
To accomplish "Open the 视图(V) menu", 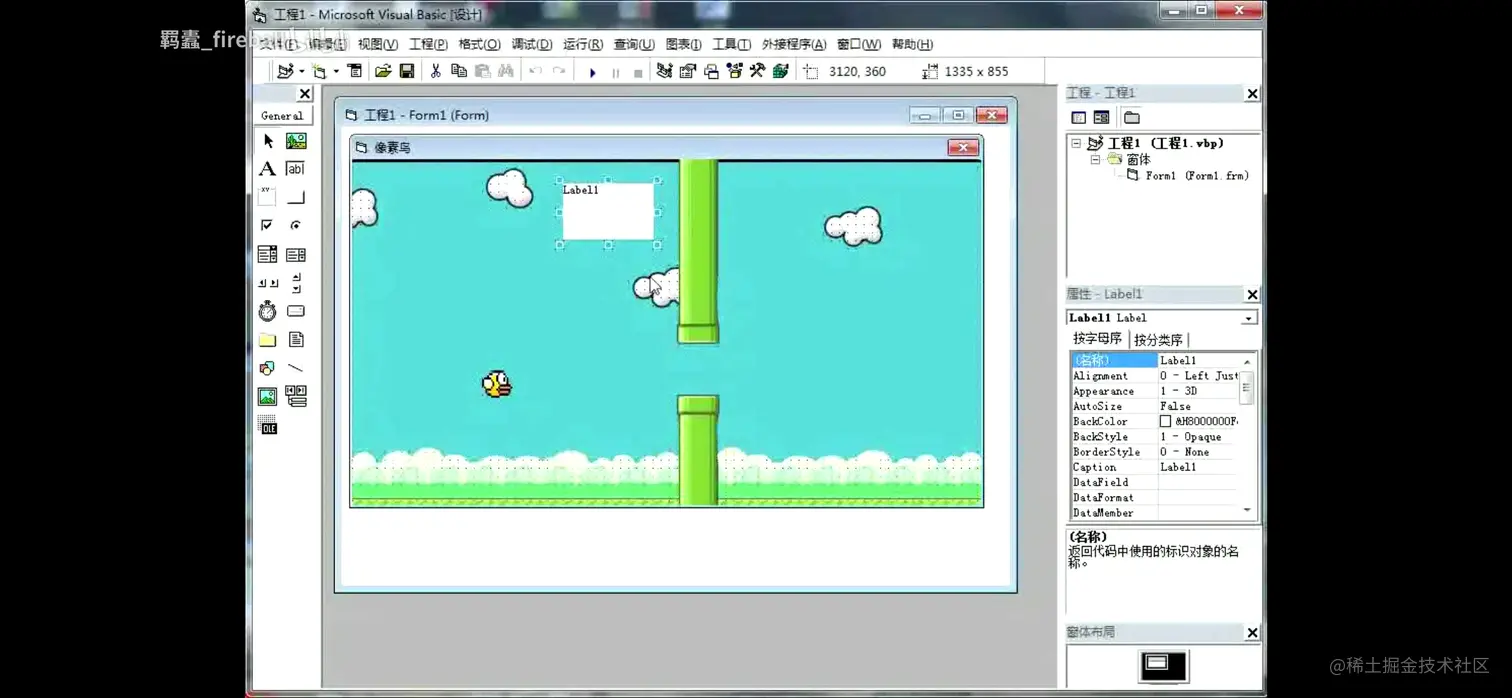I will [x=378, y=44].
